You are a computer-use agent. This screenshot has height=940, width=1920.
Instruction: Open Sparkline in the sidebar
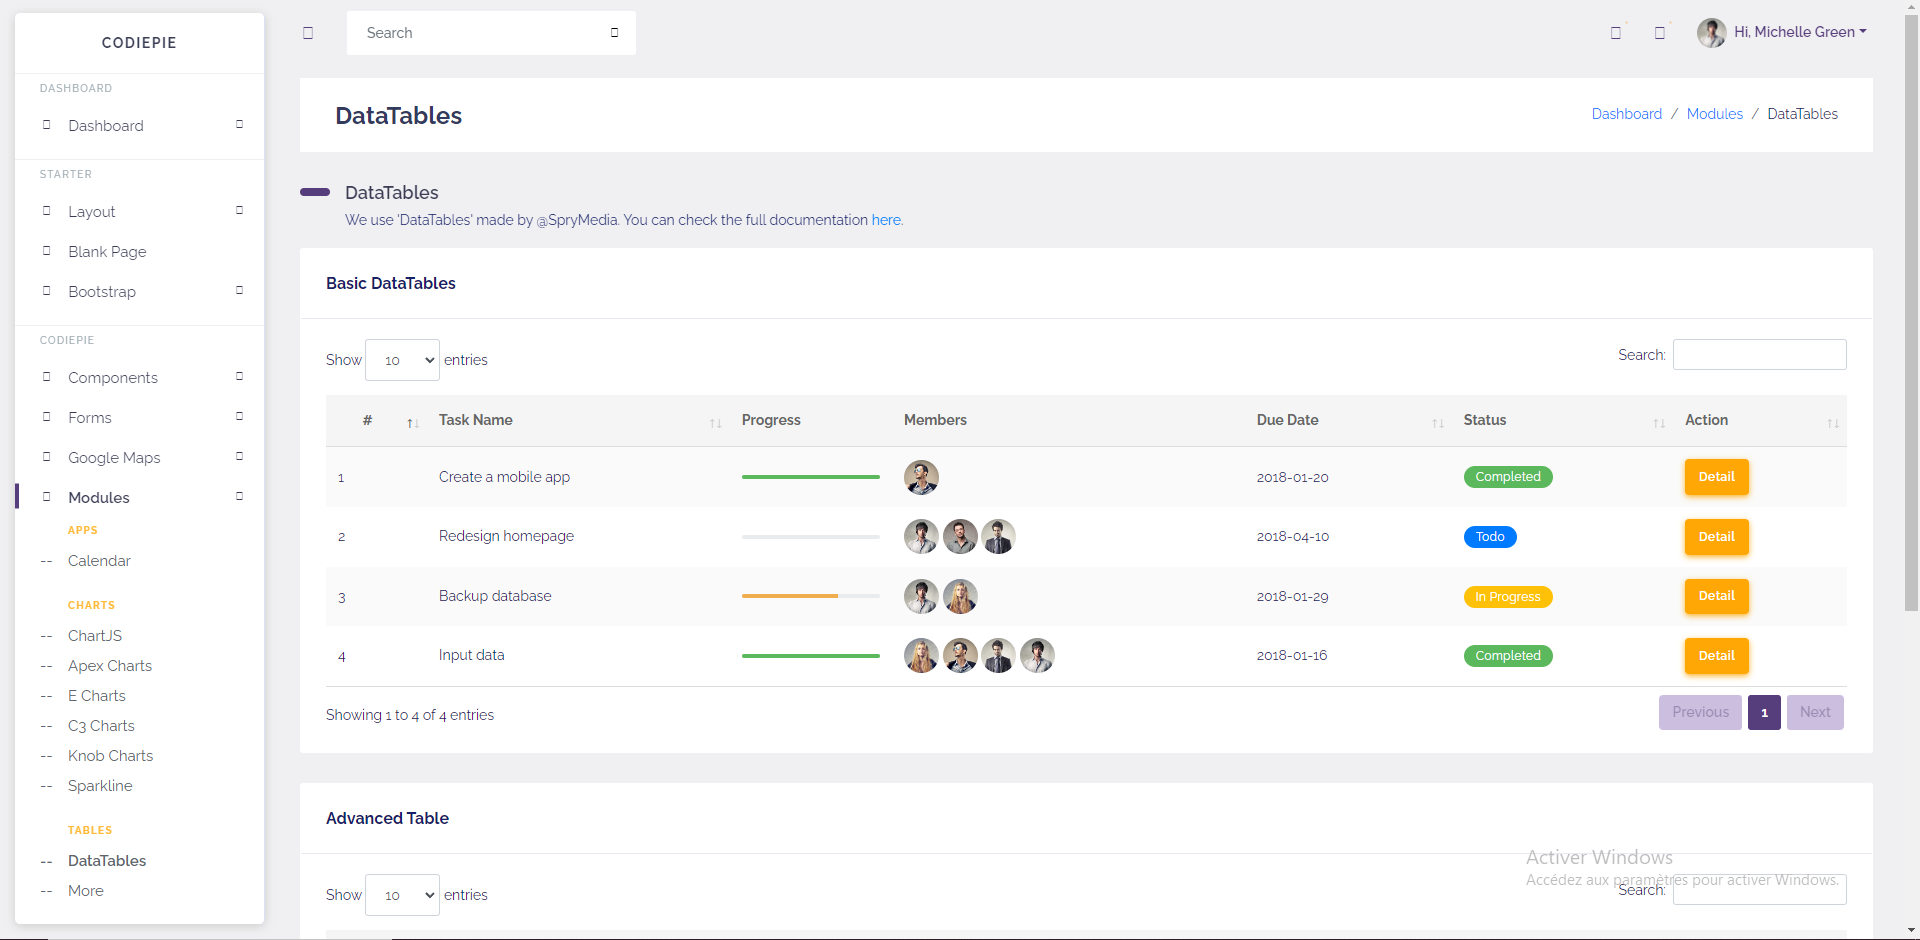(100, 786)
